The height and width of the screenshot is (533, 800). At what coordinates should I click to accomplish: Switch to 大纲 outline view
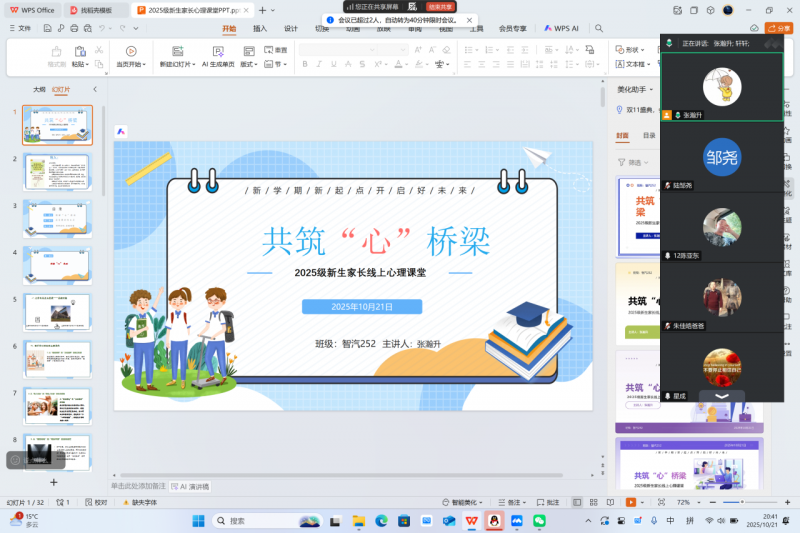tap(39, 89)
